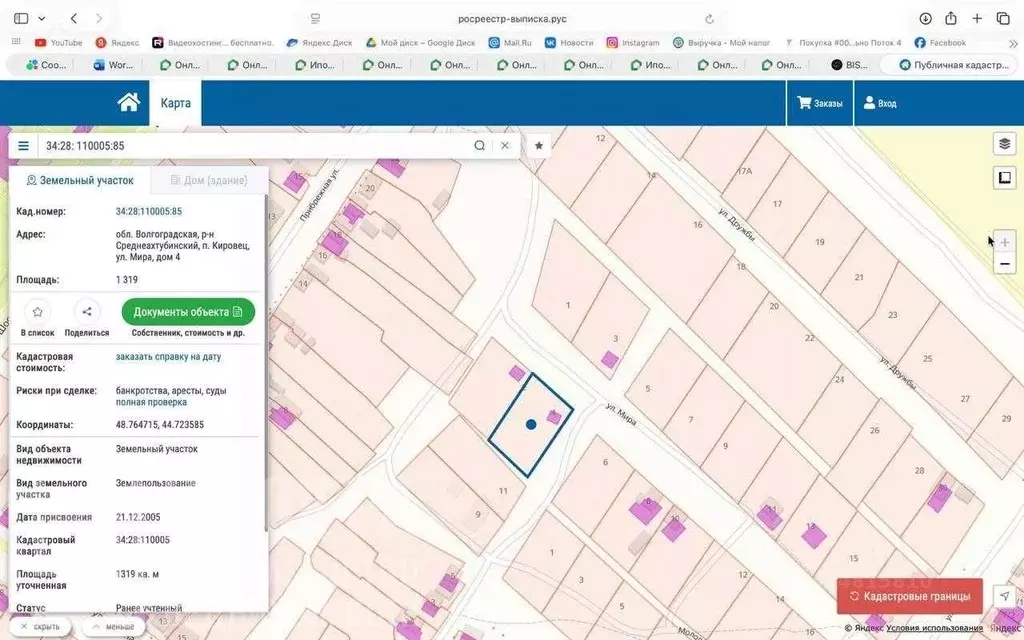Switch to the Дом (здание) tab
1024x640 pixels.
pyautogui.click(x=210, y=180)
